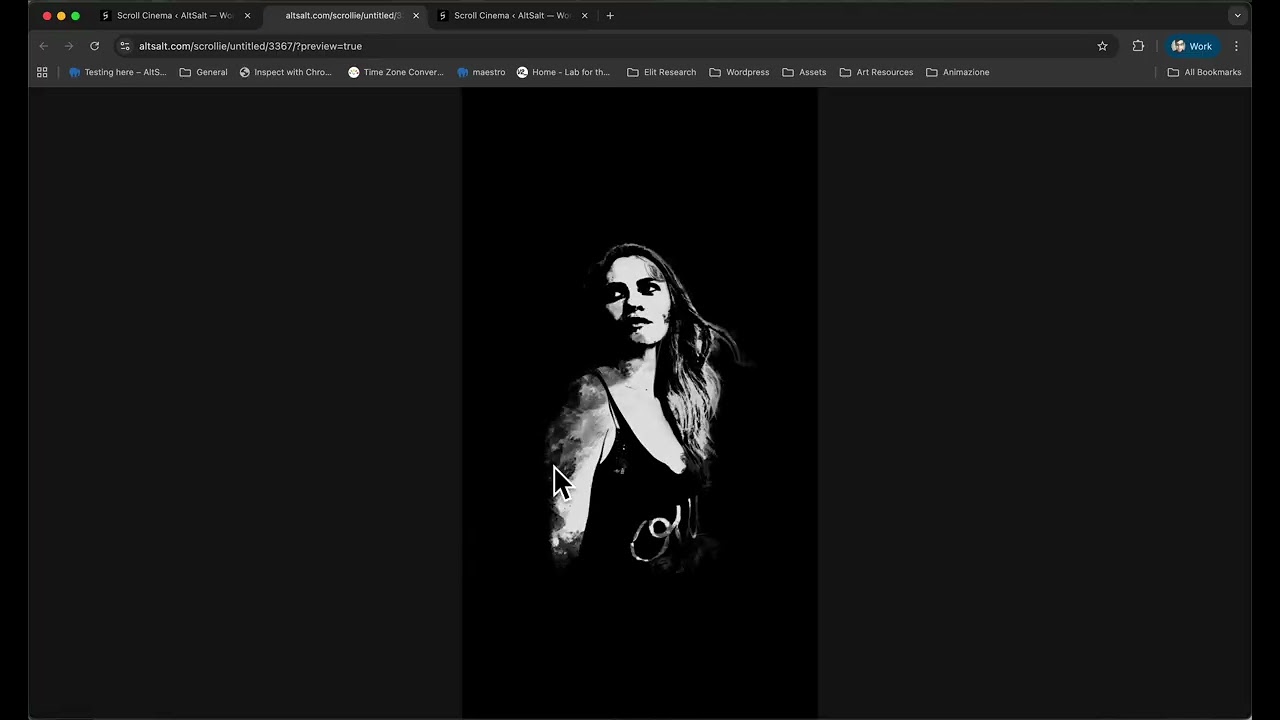Close the Scroll Cinema tab beside the new tab button
1280x720 pixels.
tap(585, 16)
